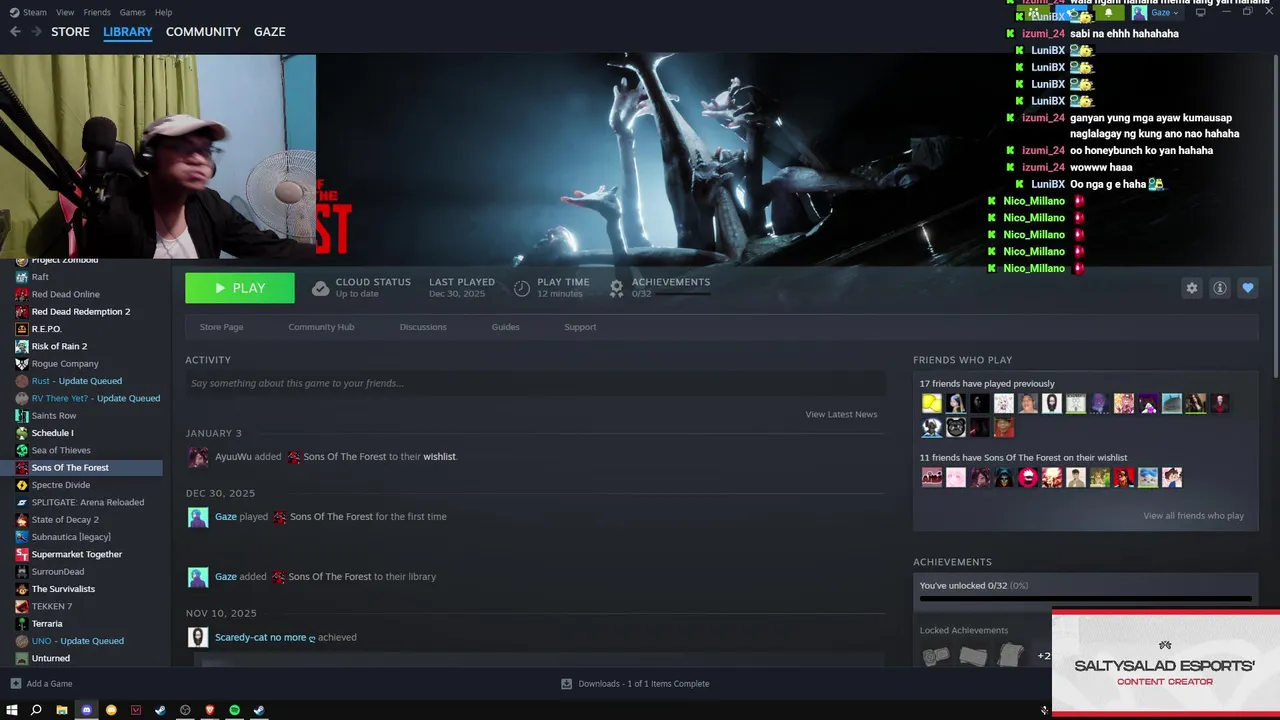Open the wishlist link in AyuuWu's activity
1280x720 pixels.
coord(439,457)
